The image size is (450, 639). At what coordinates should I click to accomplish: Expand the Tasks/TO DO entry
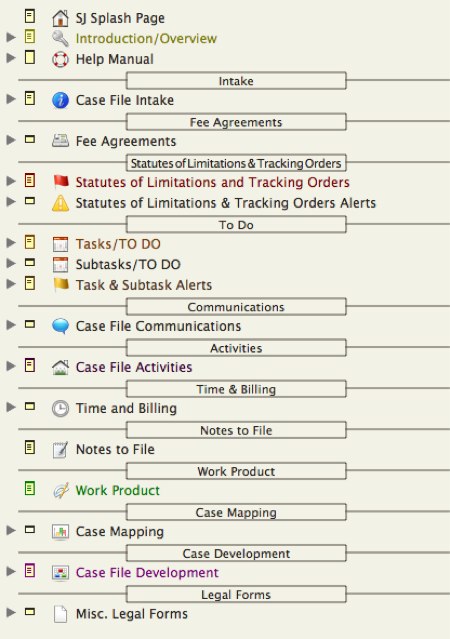point(11,242)
